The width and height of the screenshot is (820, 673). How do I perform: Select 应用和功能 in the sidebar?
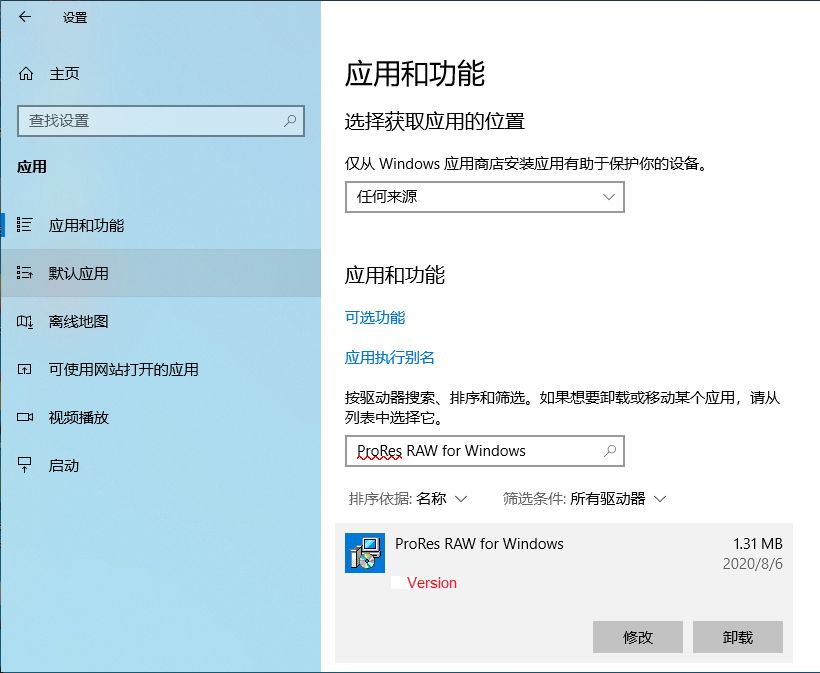160,225
